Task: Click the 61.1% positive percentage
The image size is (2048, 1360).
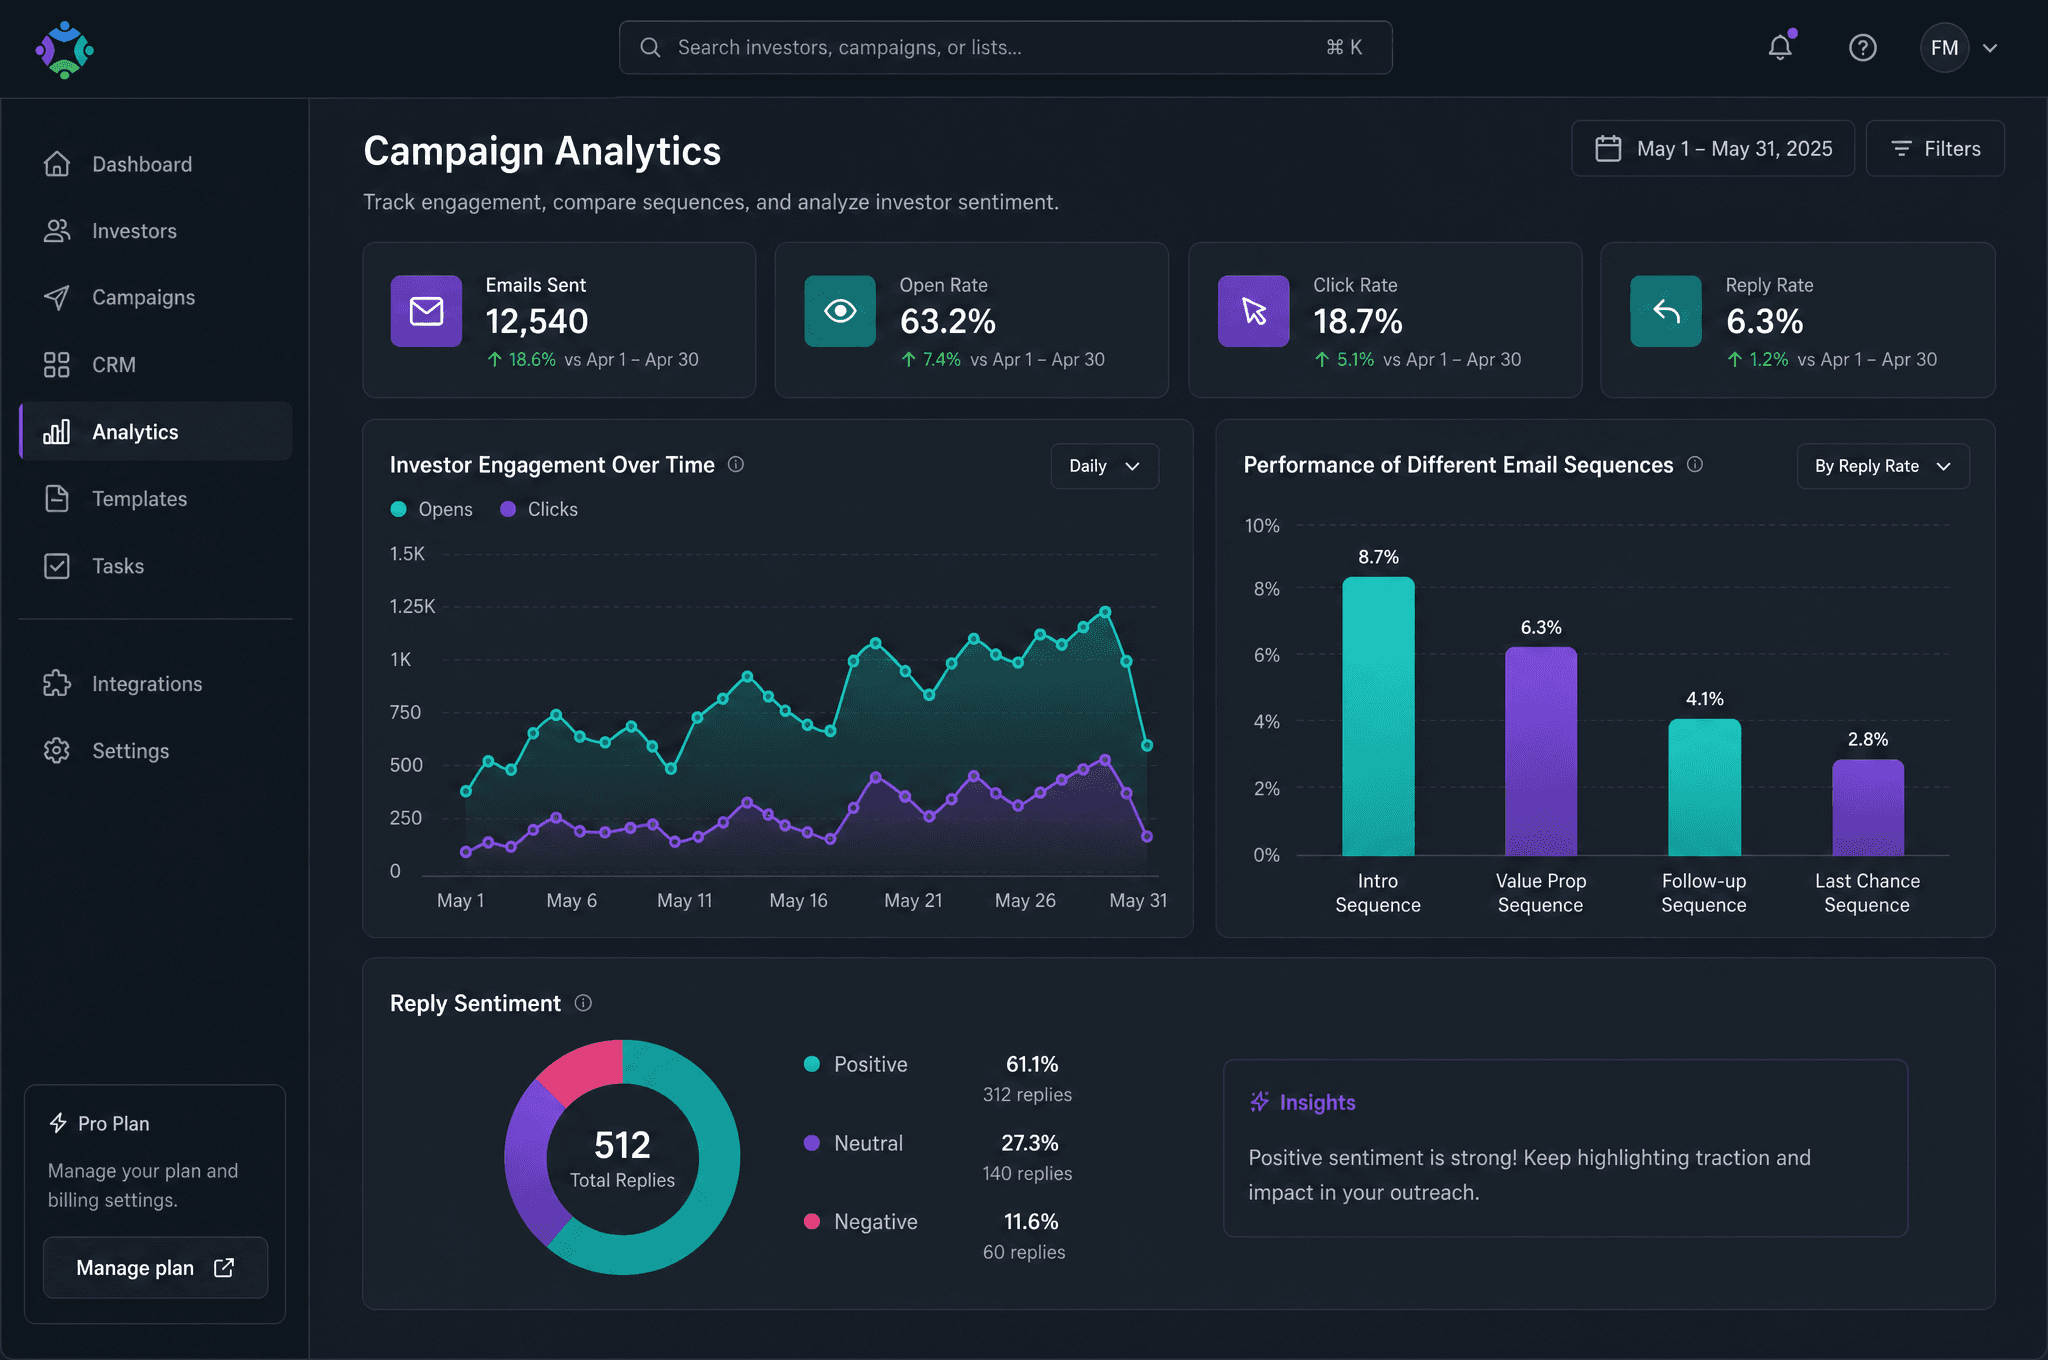Action: click(x=1031, y=1064)
